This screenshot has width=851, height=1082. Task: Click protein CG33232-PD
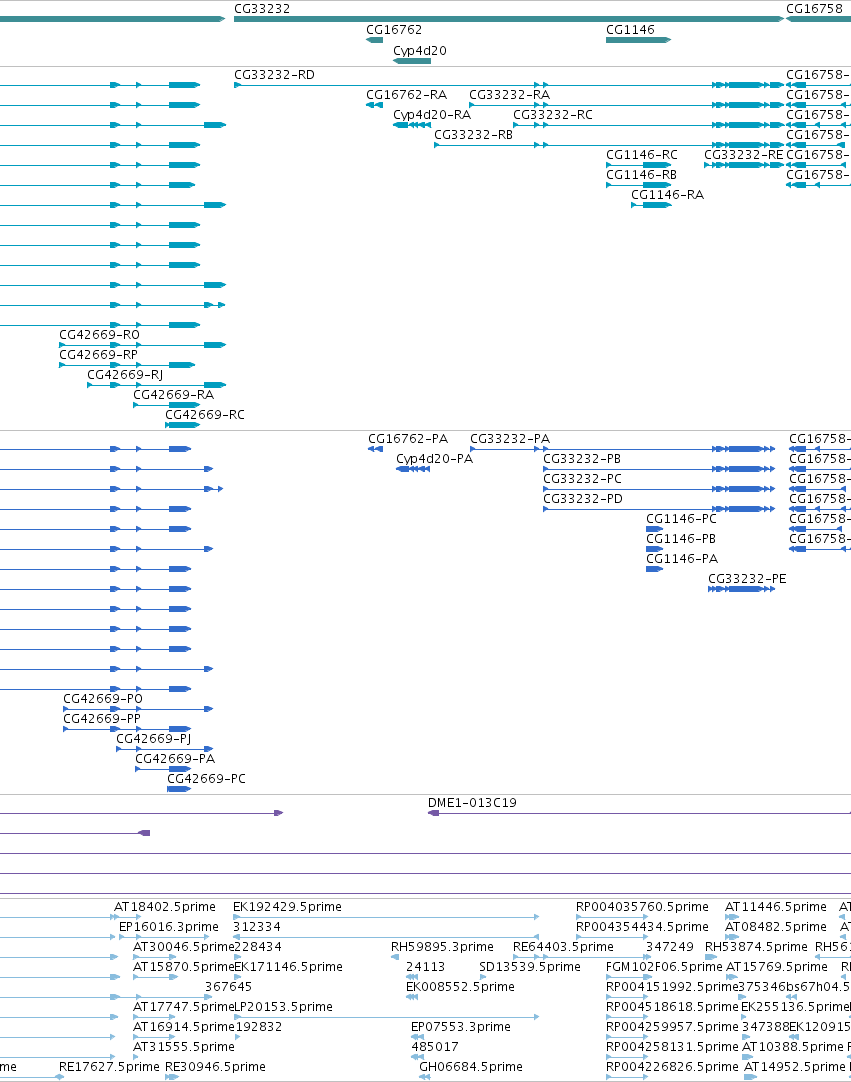point(659,509)
